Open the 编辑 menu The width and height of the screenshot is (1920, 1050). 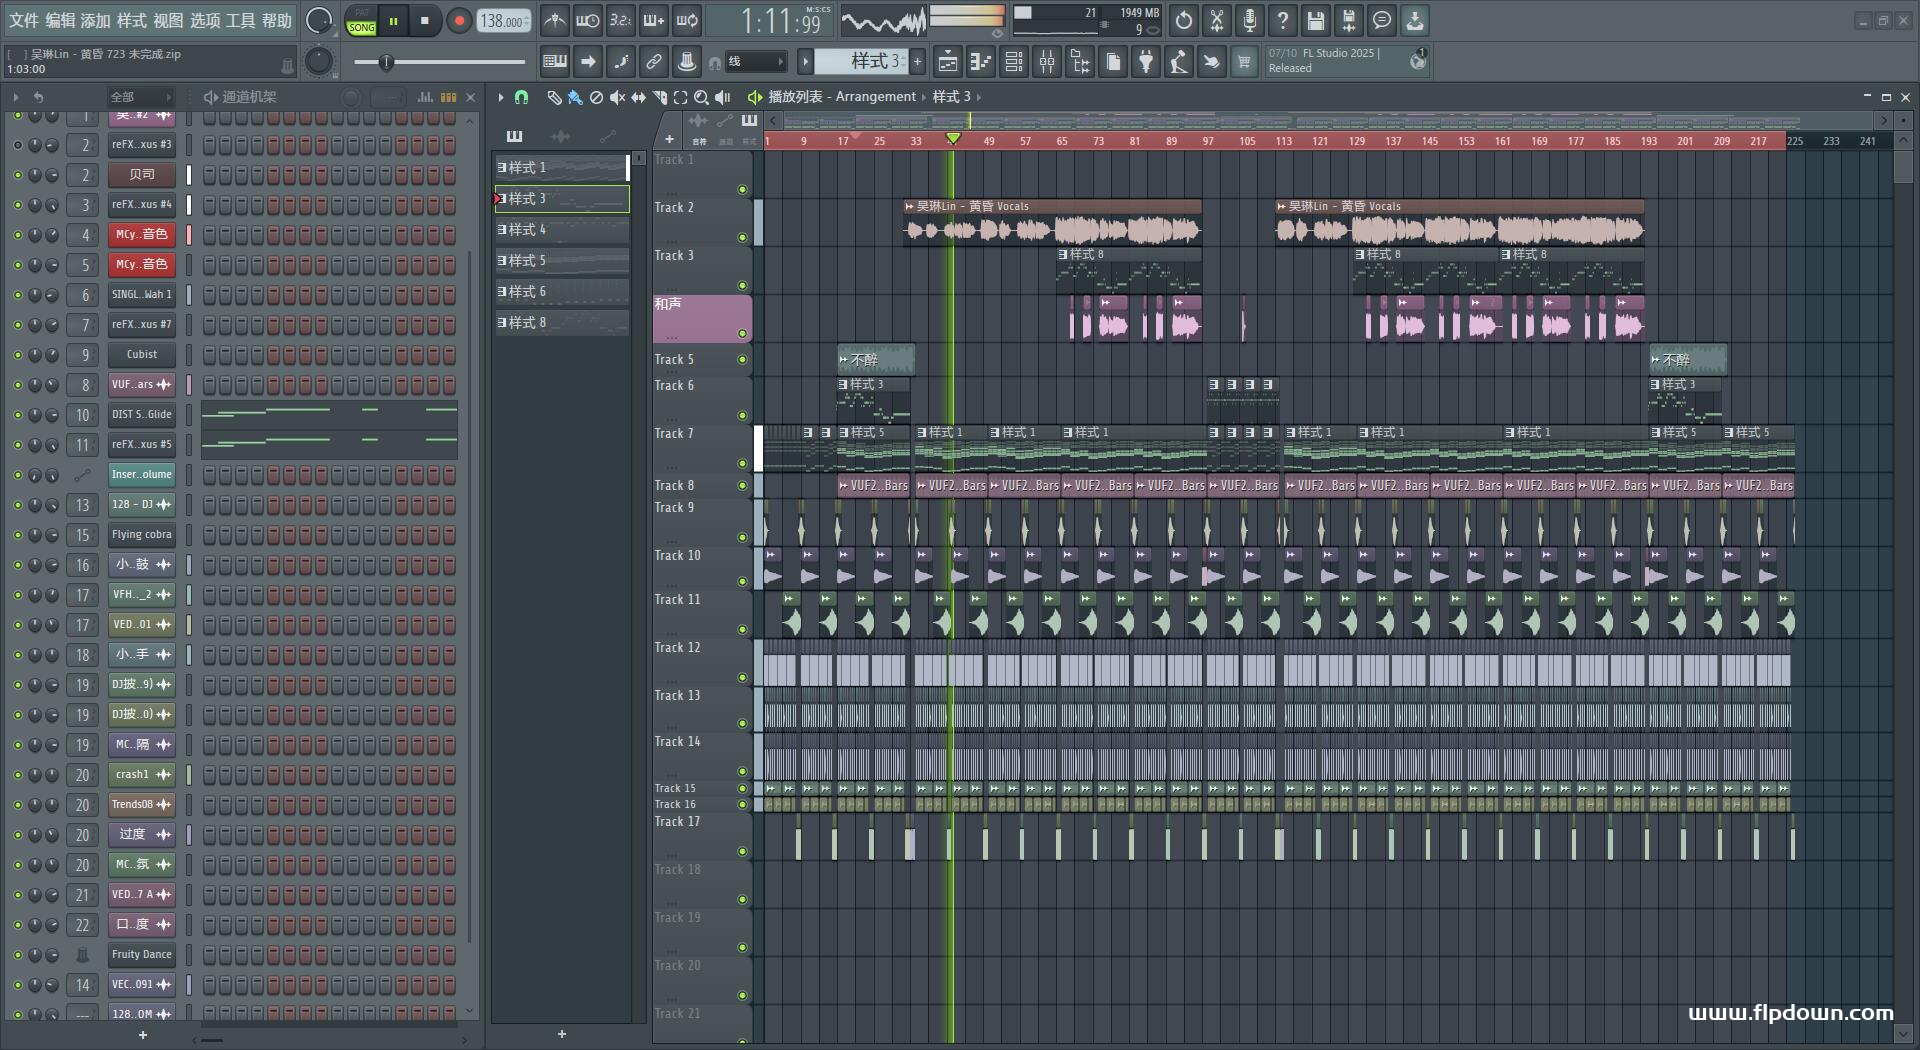click(x=59, y=20)
